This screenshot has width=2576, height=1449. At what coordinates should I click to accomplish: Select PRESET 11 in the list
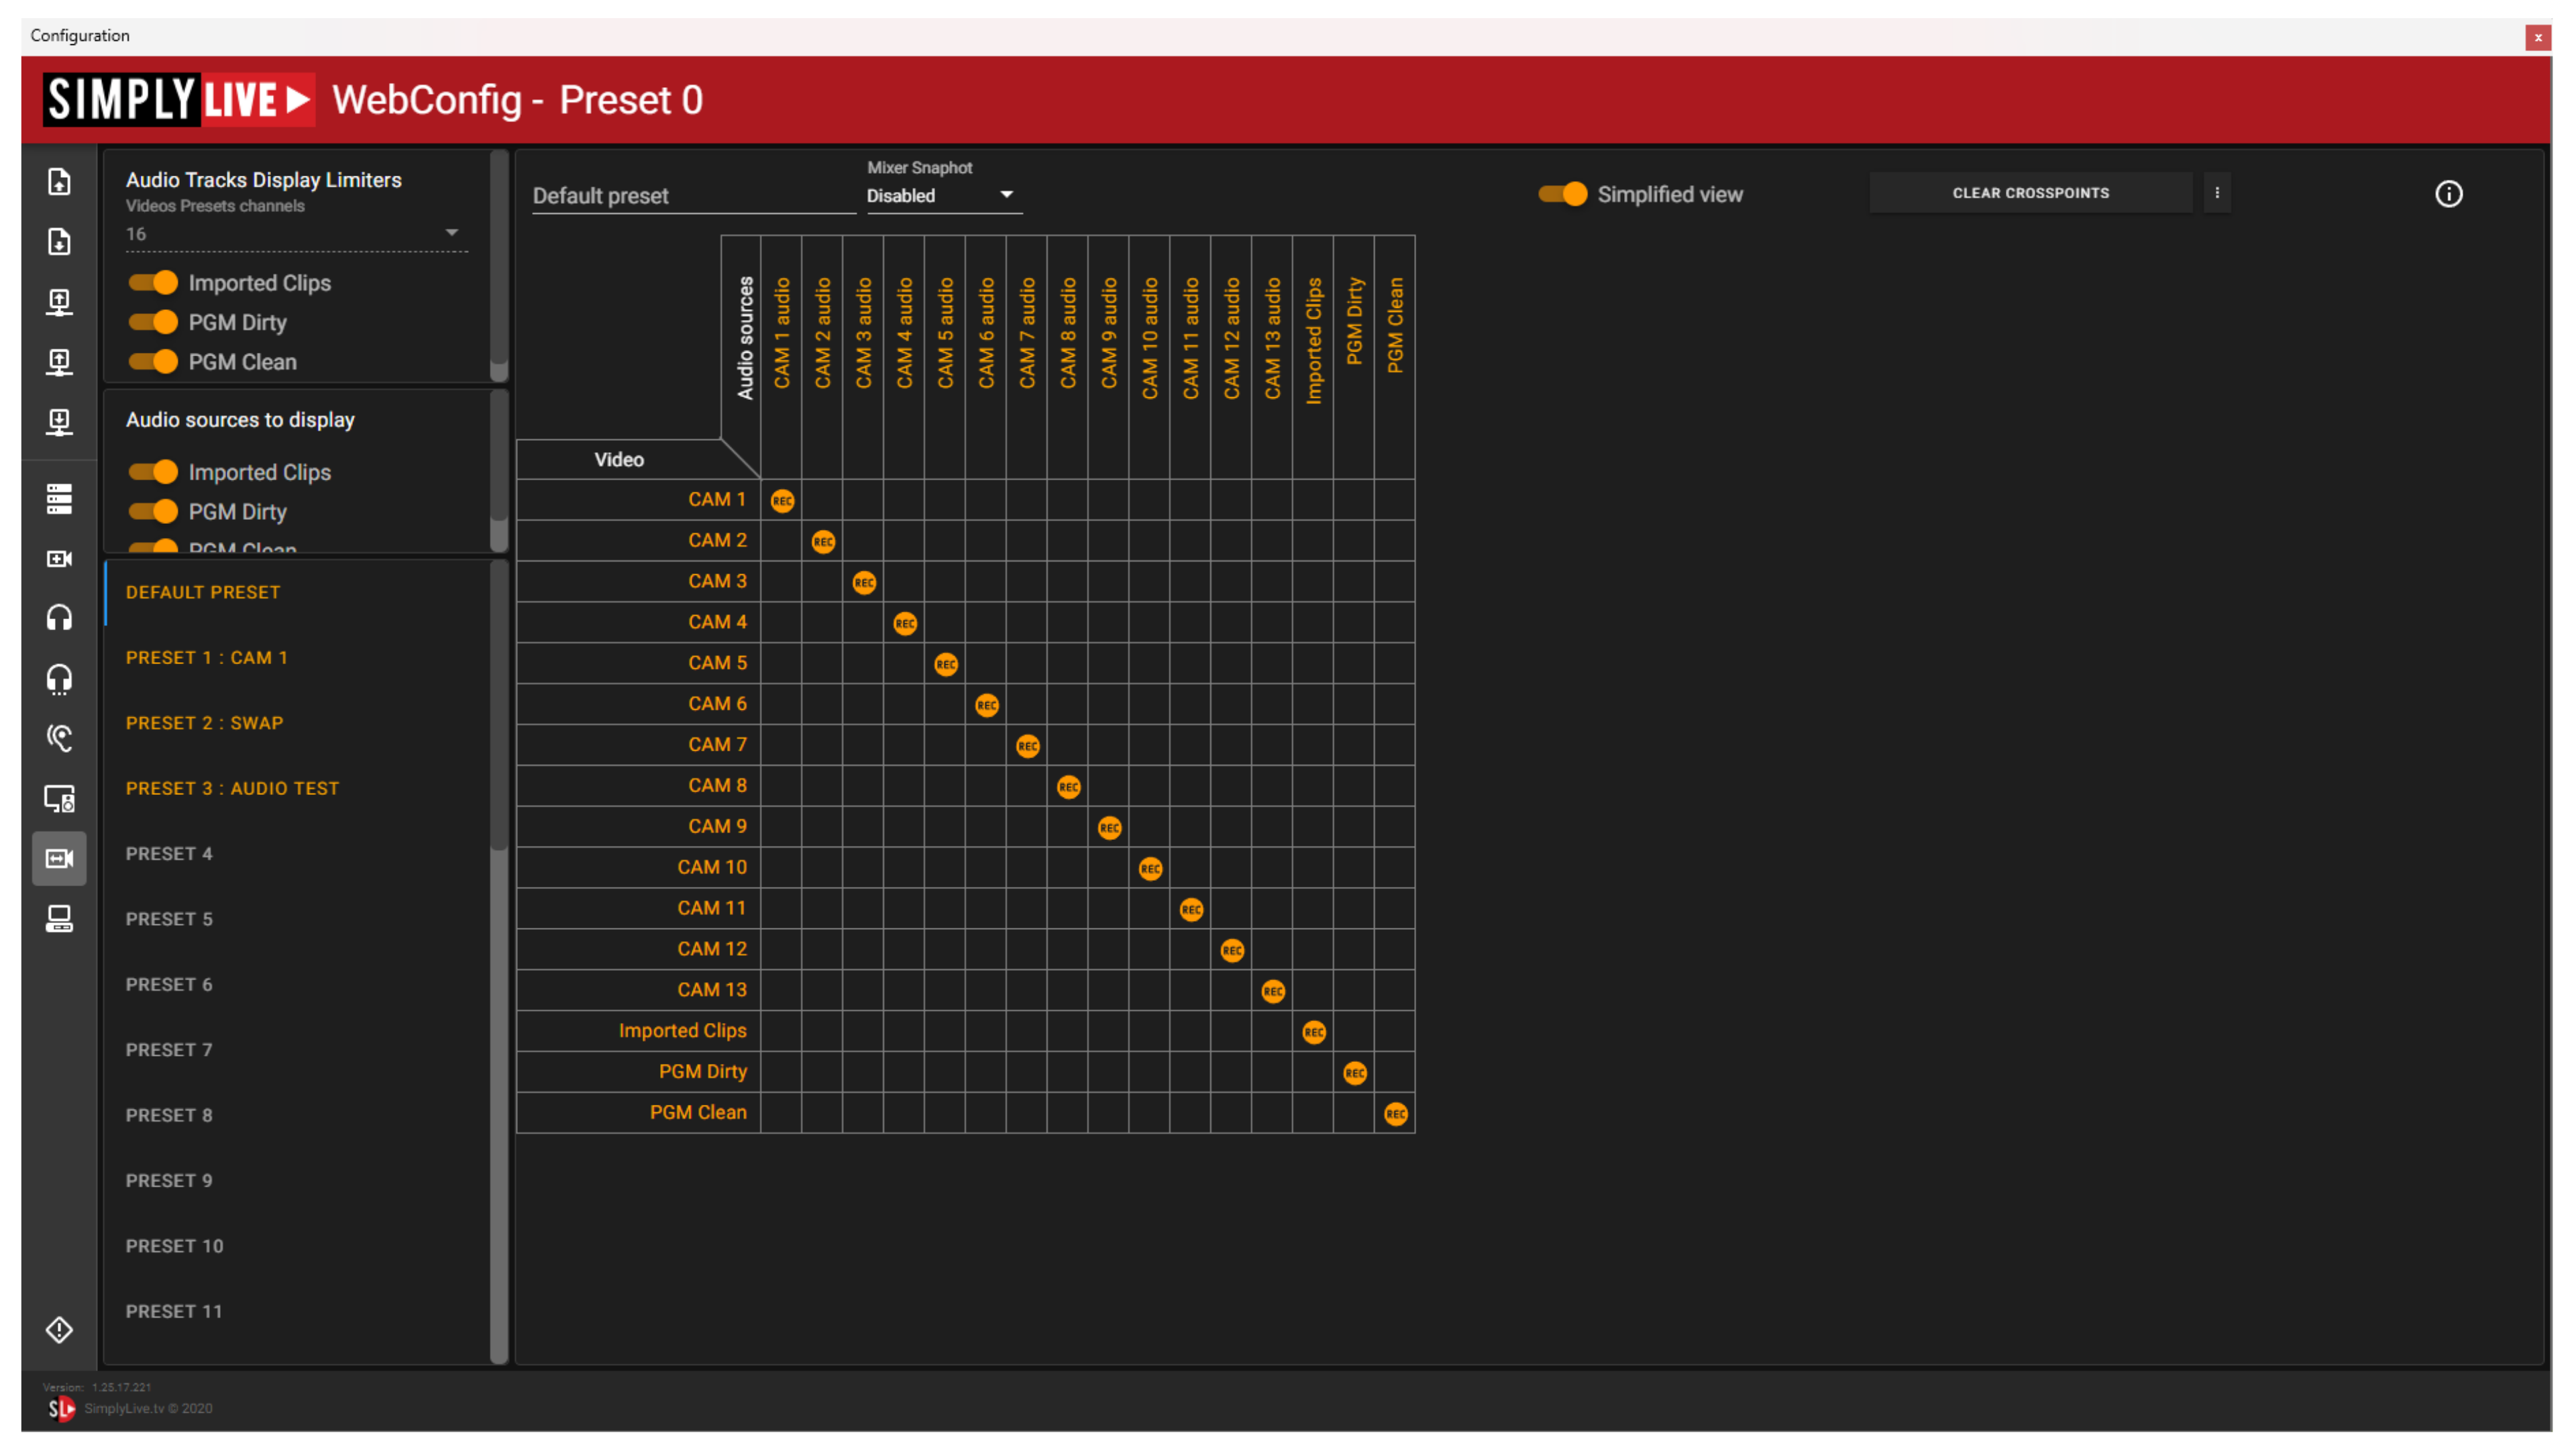click(298, 1312)
